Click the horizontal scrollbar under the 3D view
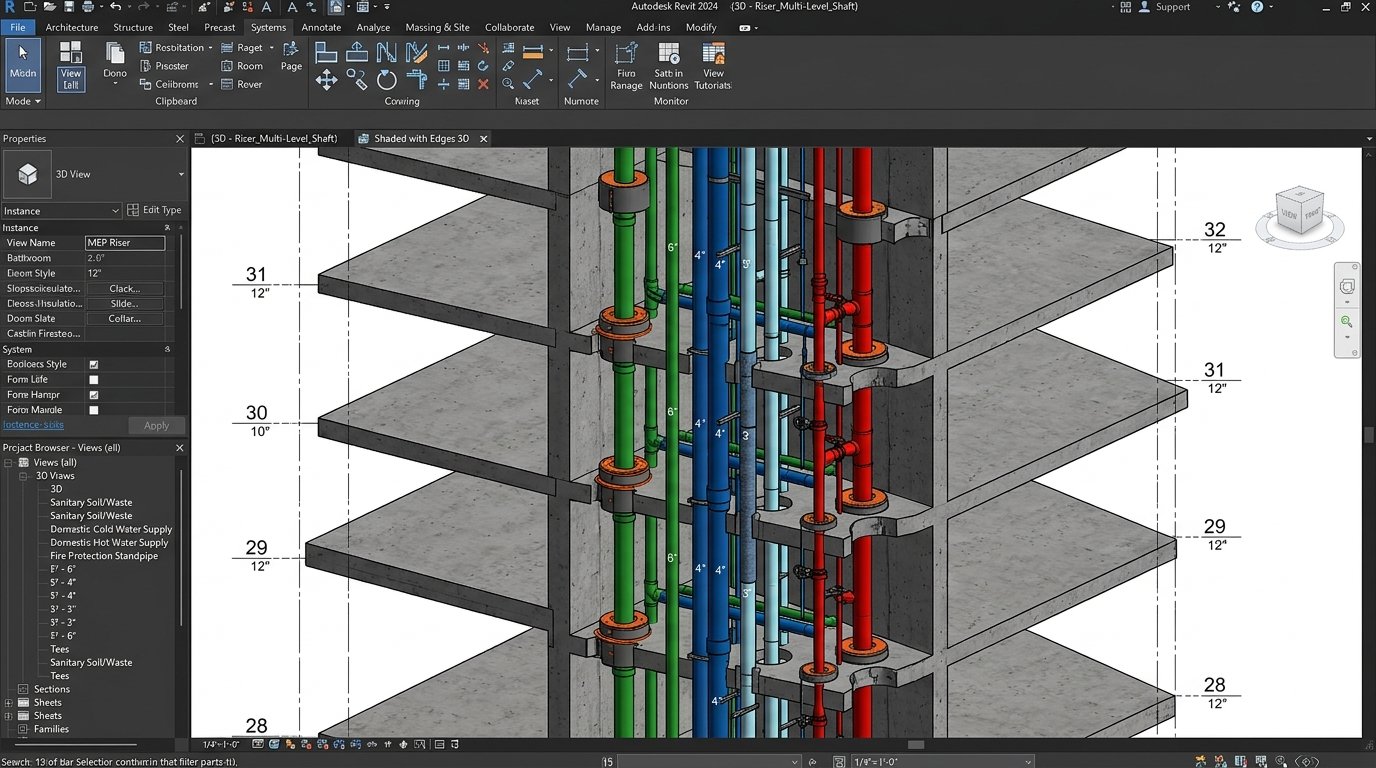 pos(915,745)
